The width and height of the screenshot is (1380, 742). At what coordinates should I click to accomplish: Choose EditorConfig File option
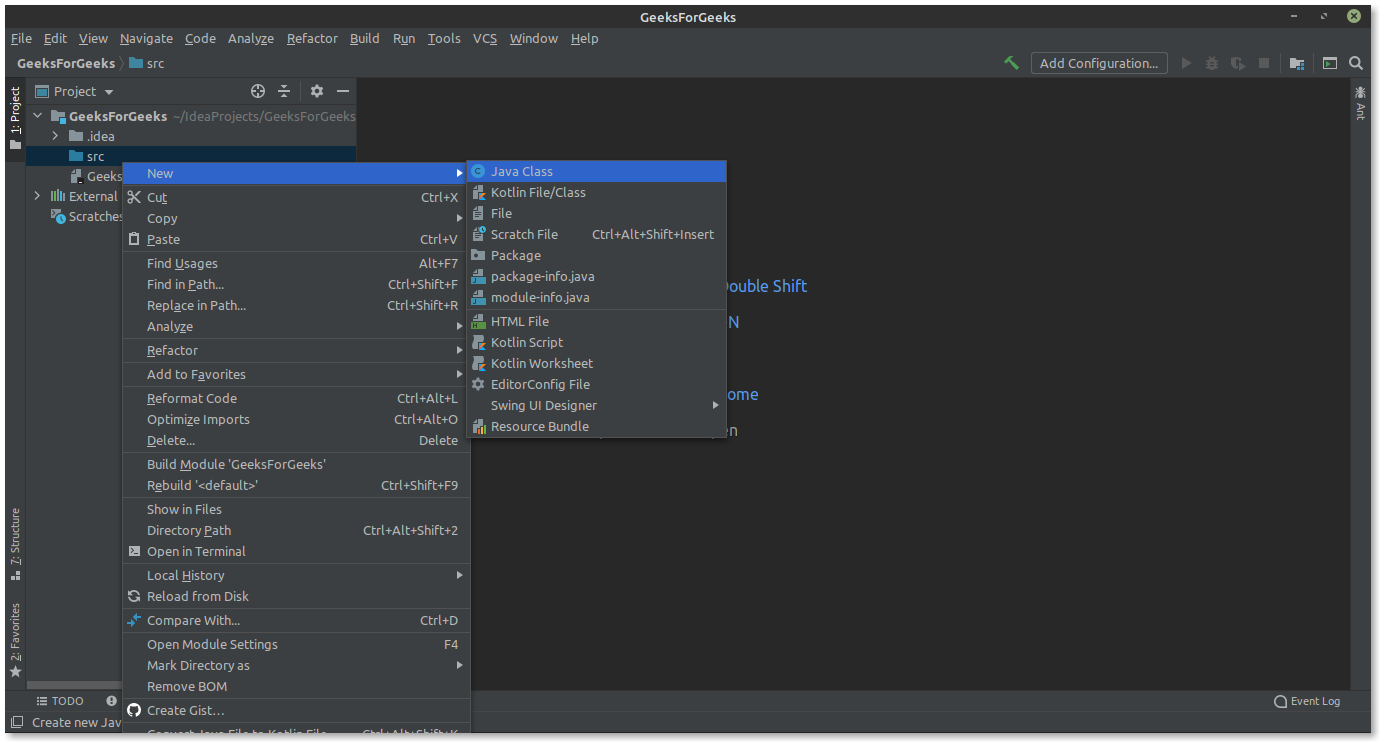597,384
